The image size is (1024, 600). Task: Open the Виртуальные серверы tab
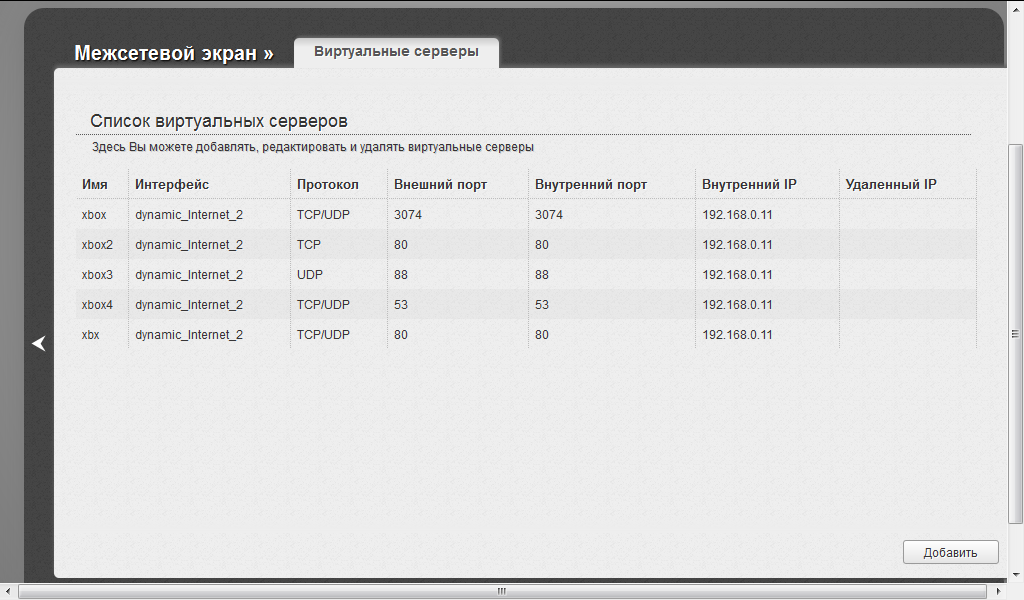point(396,52)
